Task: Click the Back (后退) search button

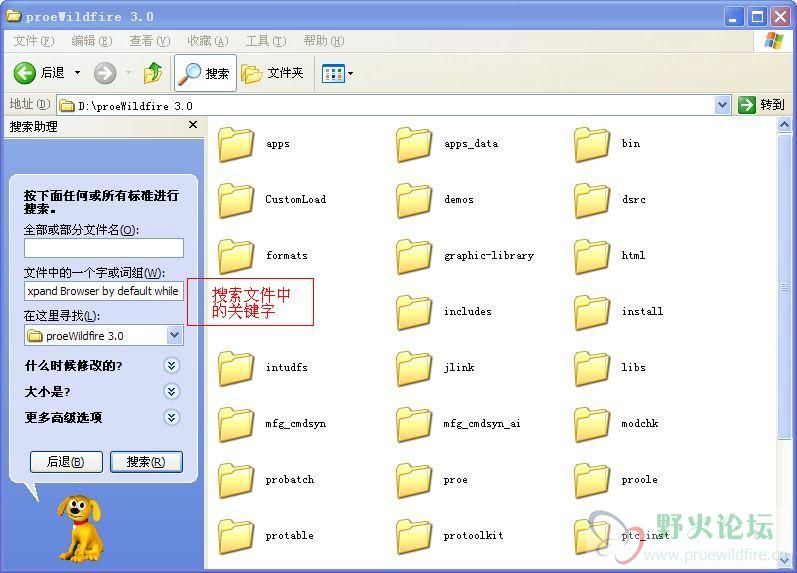Action: pos(66,462)
